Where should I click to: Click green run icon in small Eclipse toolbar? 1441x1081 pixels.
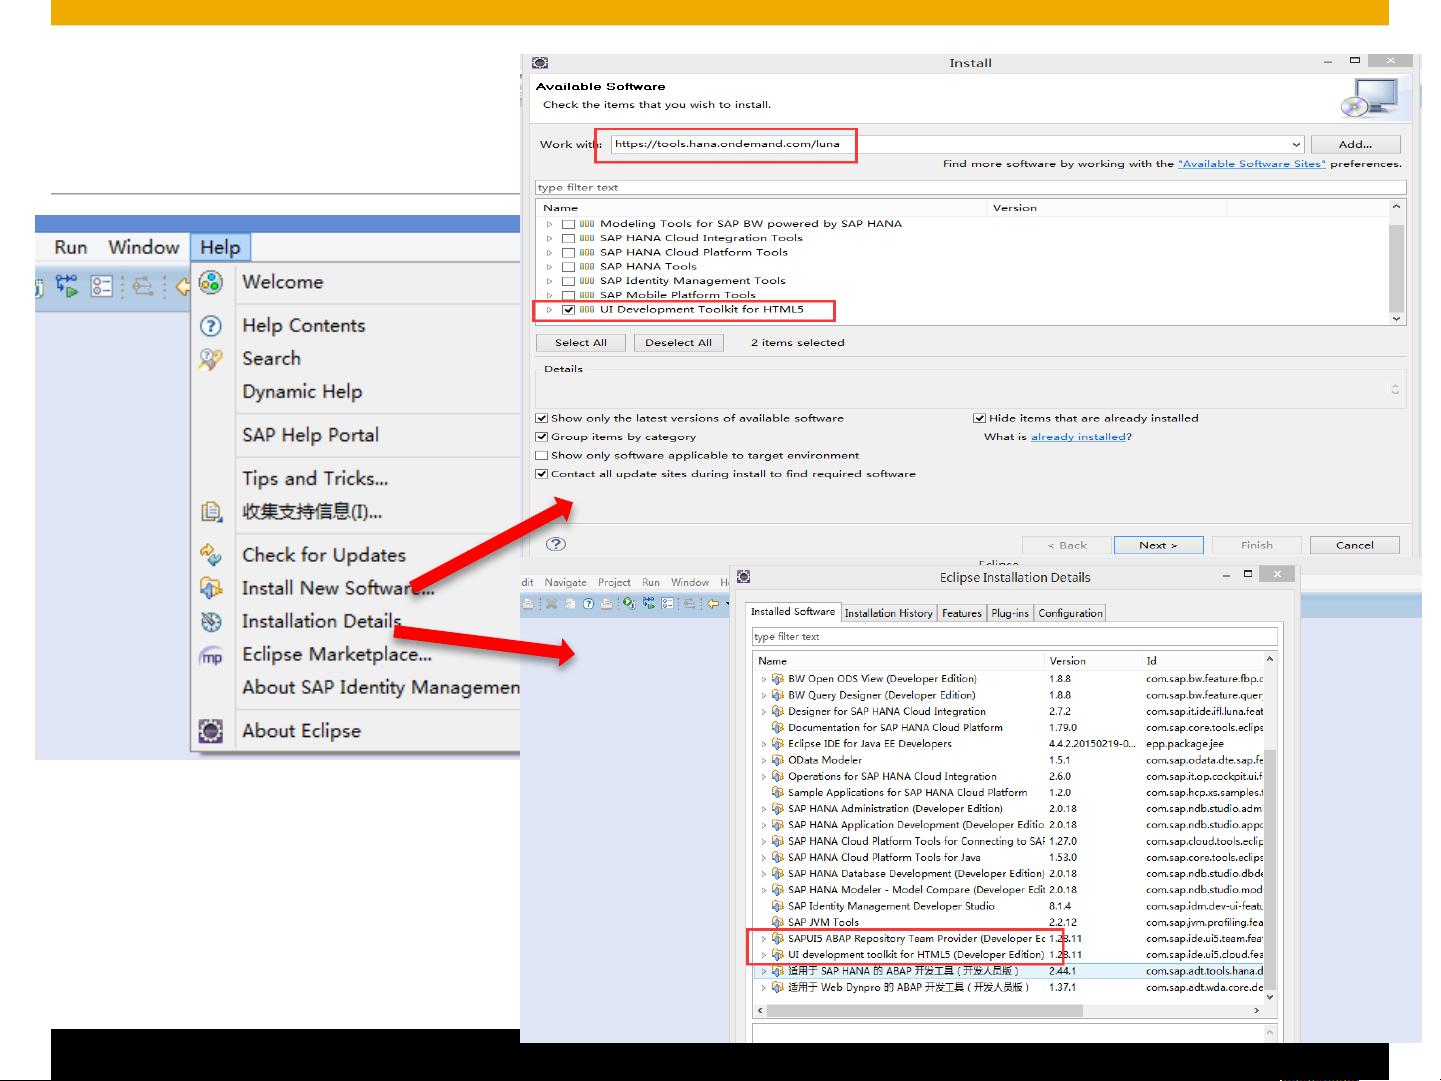pyautogui.click(x=628, y=603)
